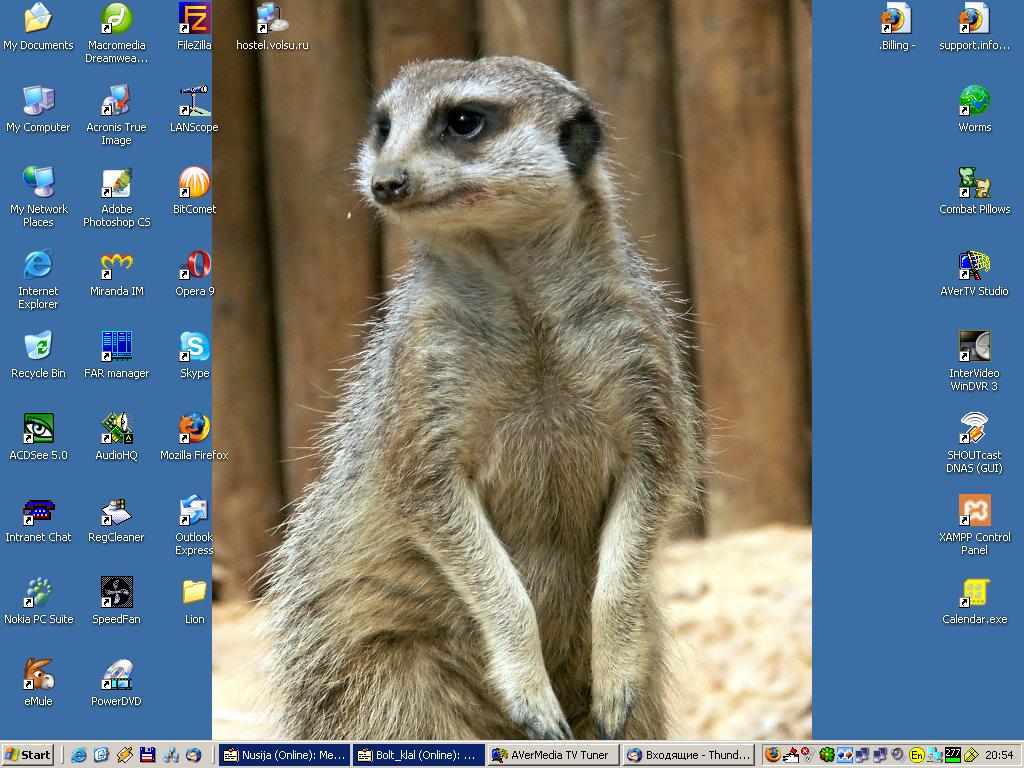Select the FAR manager icon

(x=116, y=348)
